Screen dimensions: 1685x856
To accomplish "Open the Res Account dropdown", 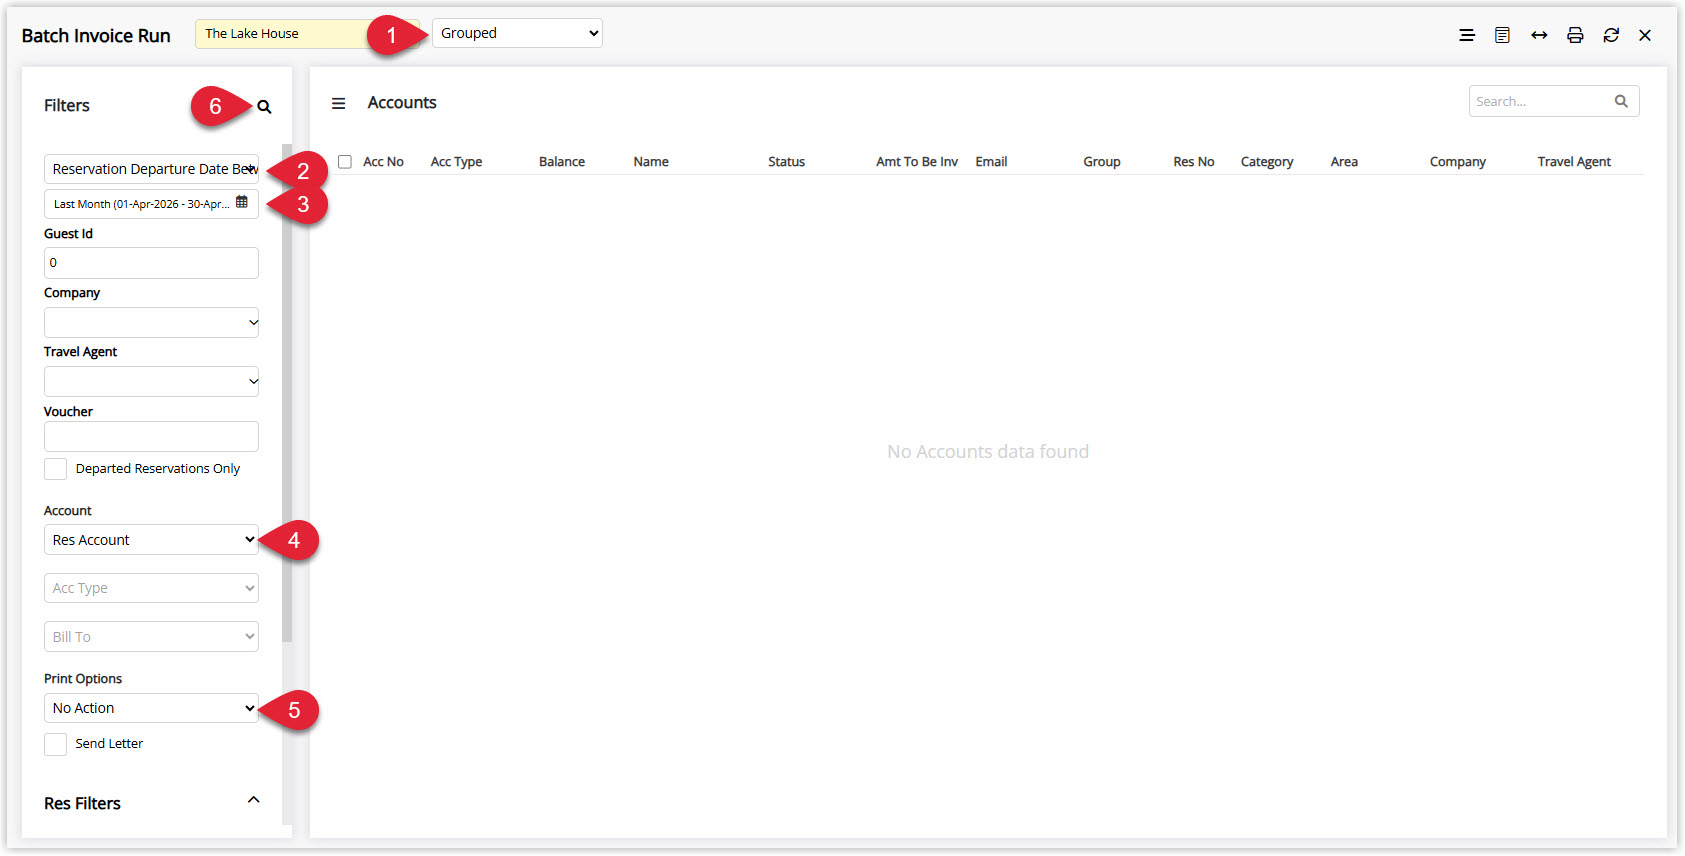I will [151, 540].
